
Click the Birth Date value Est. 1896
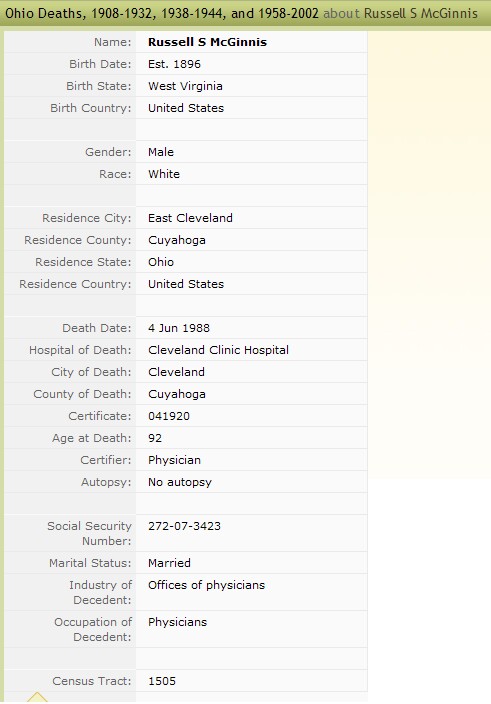[174, 64]
